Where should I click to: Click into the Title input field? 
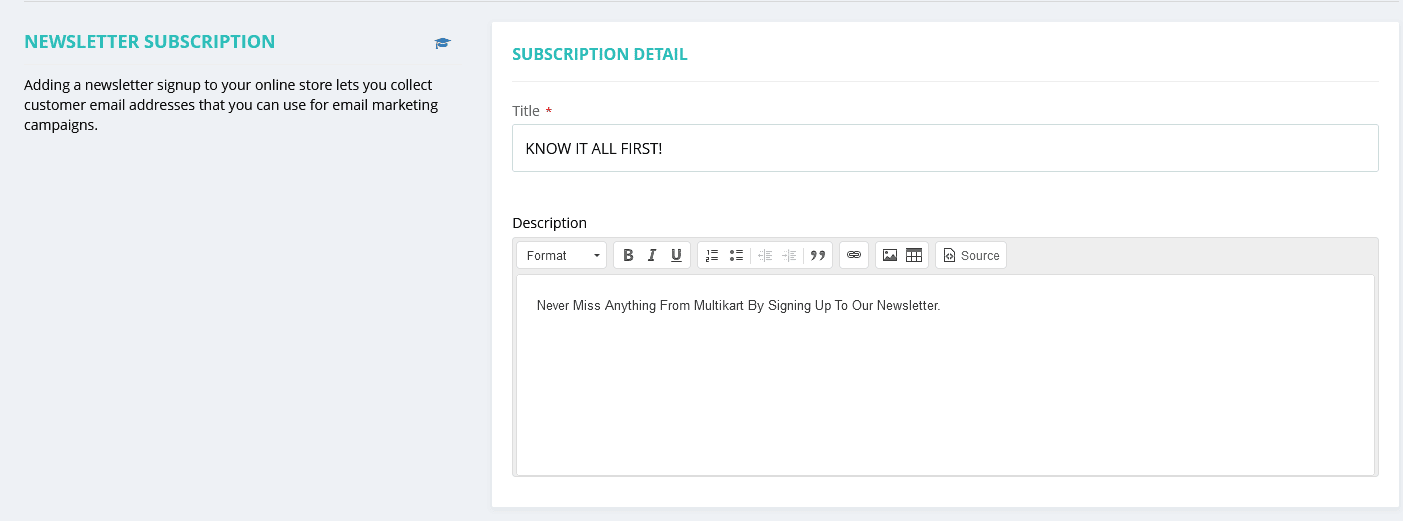click(x=944, y=148)
